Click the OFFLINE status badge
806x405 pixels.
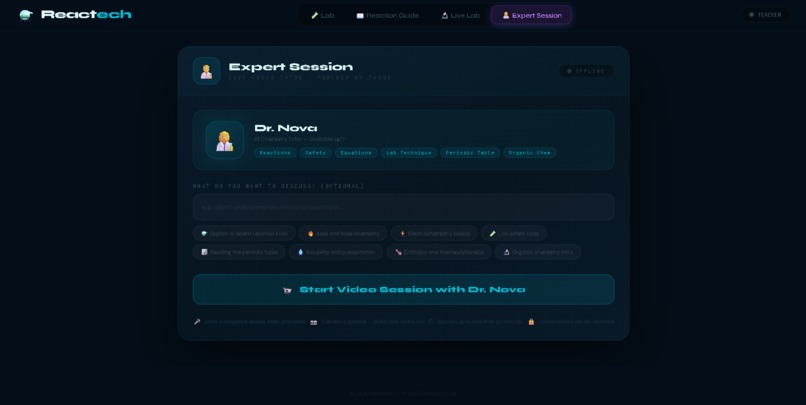coord(586,71)
